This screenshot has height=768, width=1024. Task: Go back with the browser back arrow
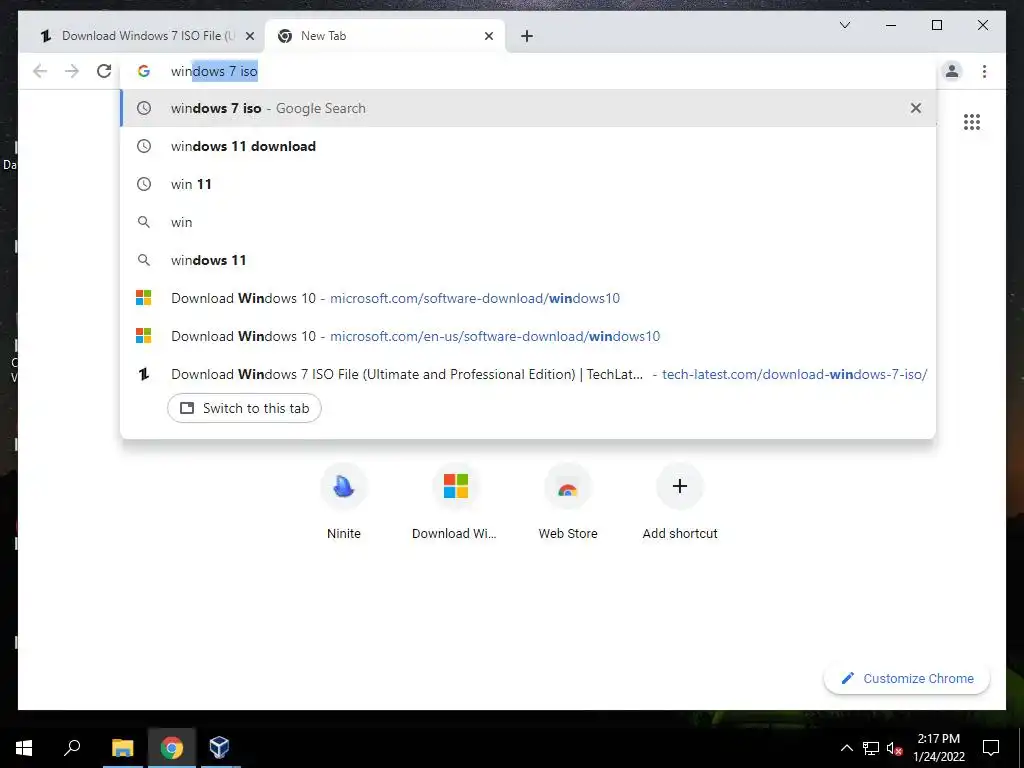coord(40,71)
